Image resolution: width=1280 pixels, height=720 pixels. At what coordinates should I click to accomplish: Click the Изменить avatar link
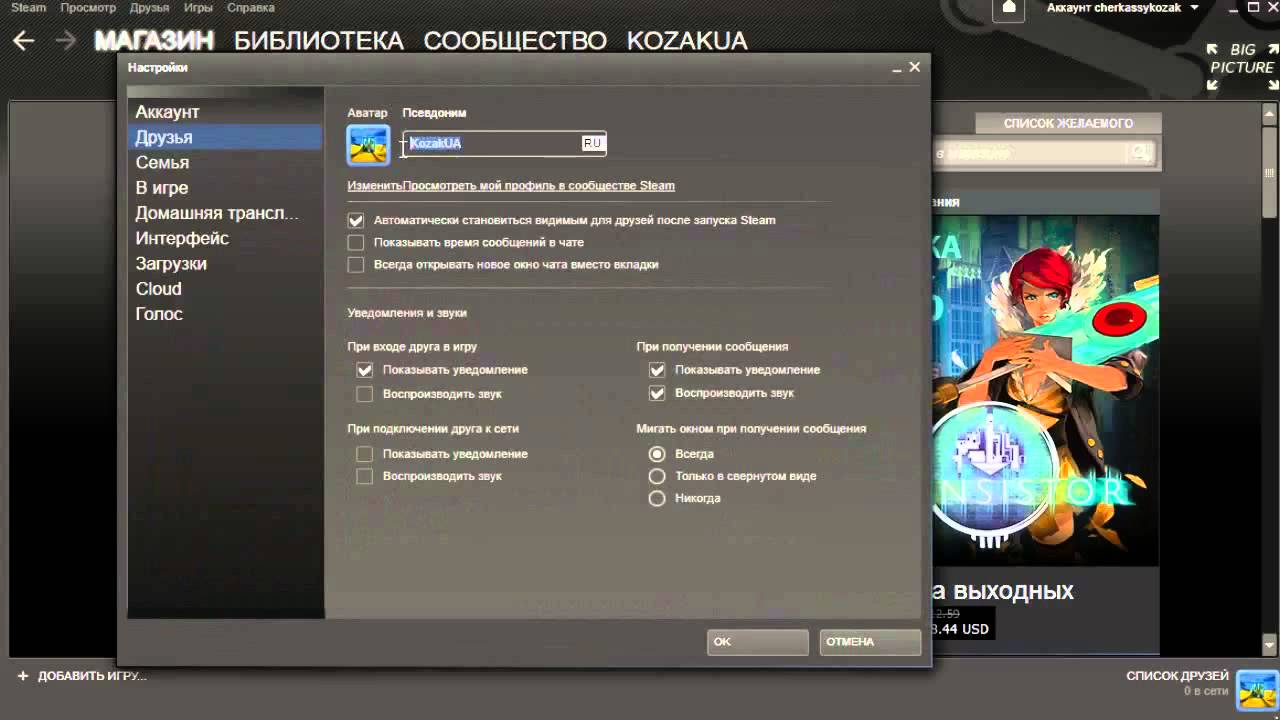[x=374, y=186]
